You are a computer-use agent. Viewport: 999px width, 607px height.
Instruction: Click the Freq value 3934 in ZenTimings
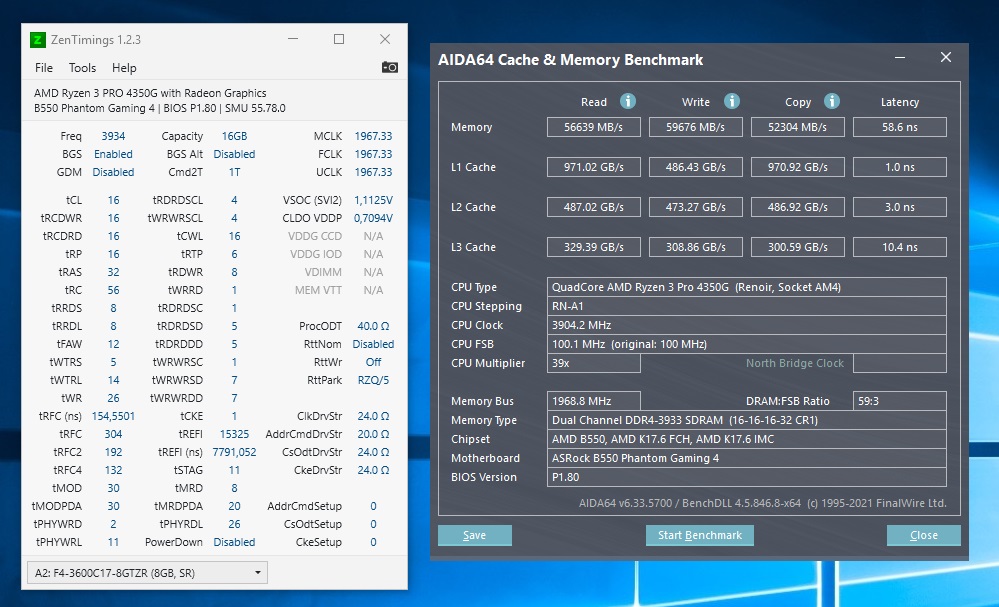[113, 136]
